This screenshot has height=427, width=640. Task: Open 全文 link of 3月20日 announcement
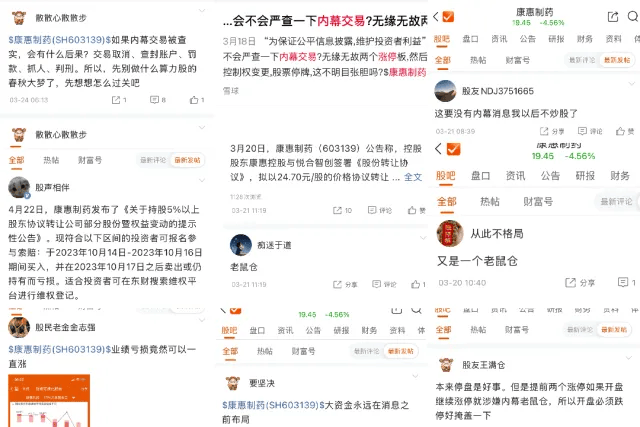coord(413,177)
